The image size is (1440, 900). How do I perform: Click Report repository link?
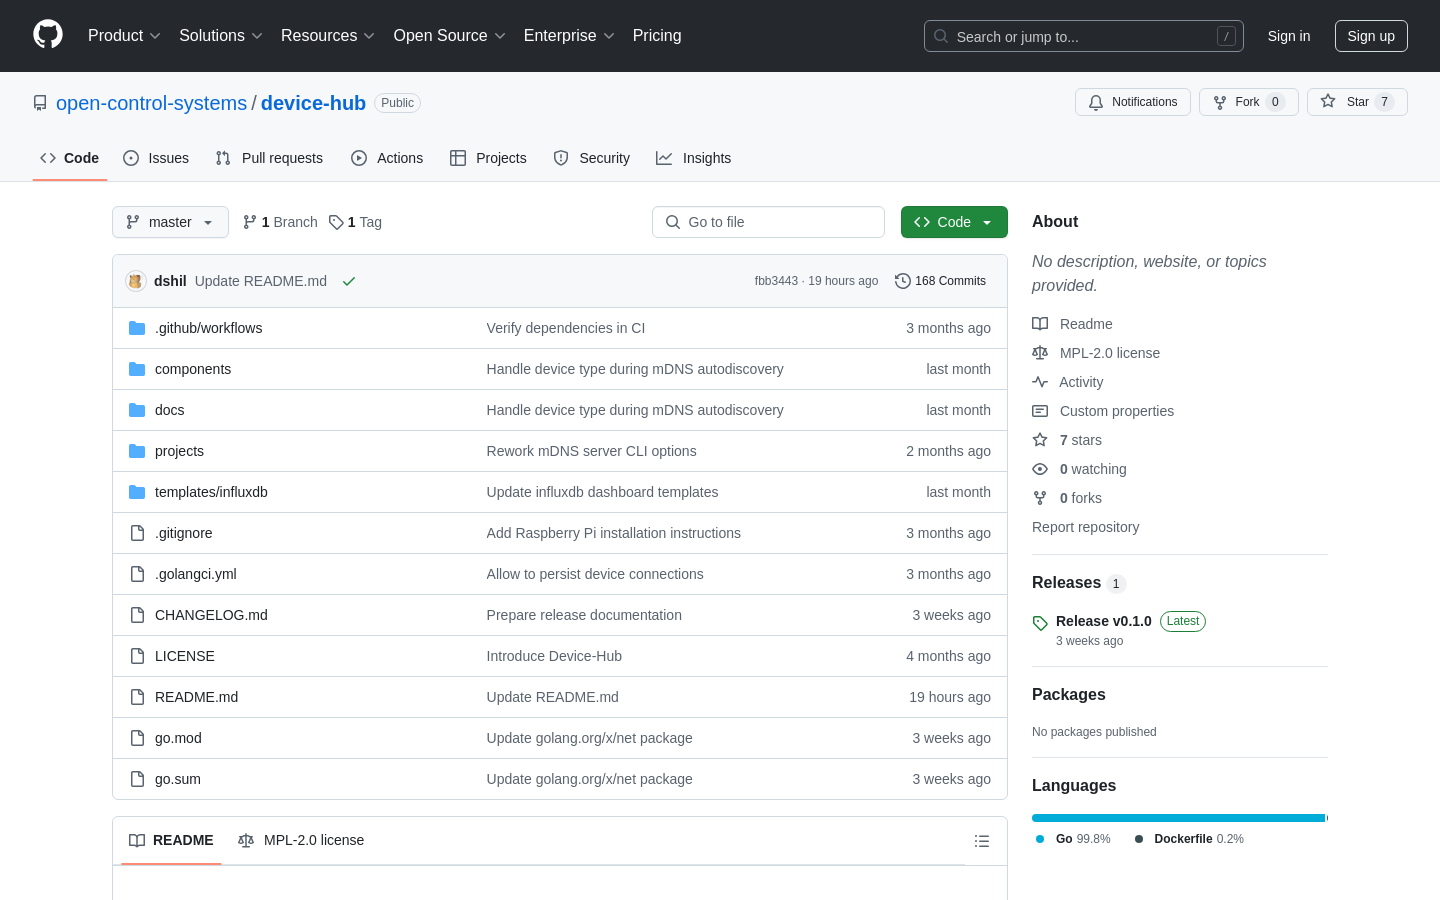pyautogui.click(x=1085, y=527)
